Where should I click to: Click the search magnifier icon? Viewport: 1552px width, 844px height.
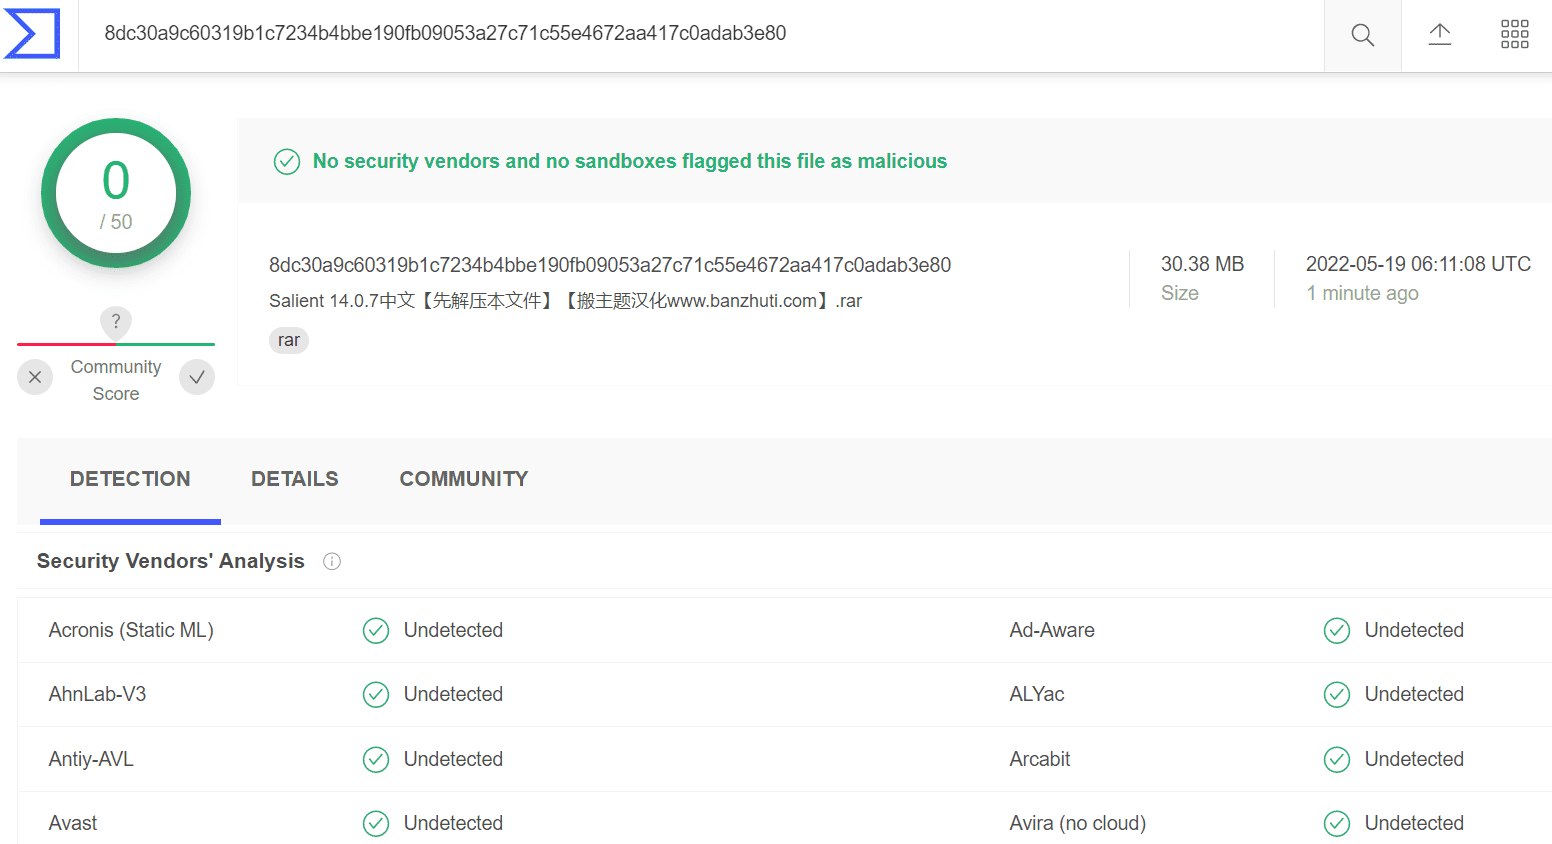coord(1362,35)
